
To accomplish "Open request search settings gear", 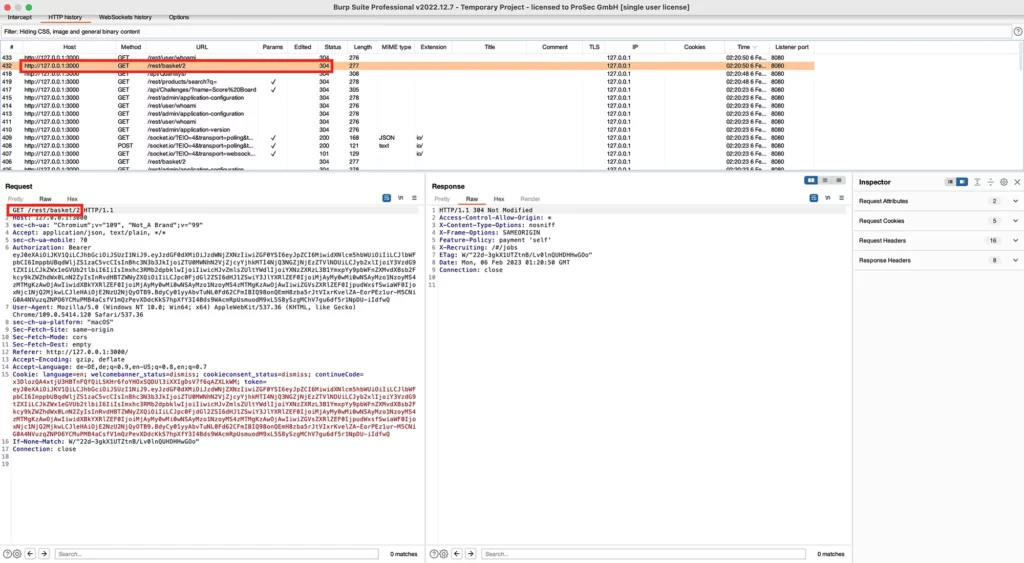I will pos(17,554).
